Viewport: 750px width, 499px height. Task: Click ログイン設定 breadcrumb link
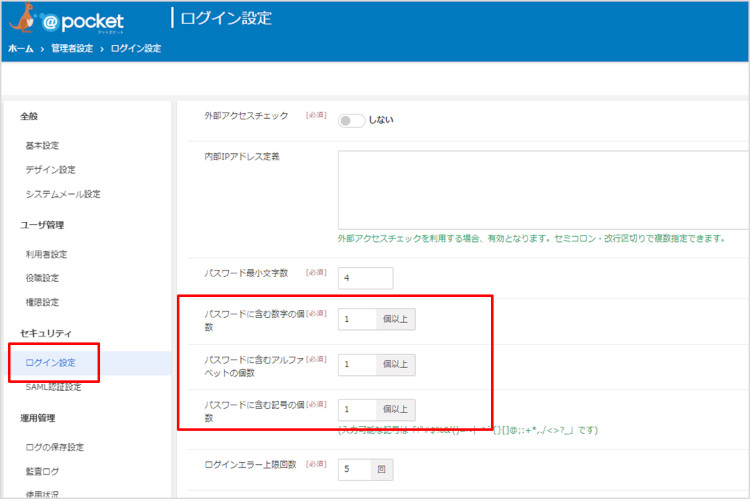click(136, 48)
